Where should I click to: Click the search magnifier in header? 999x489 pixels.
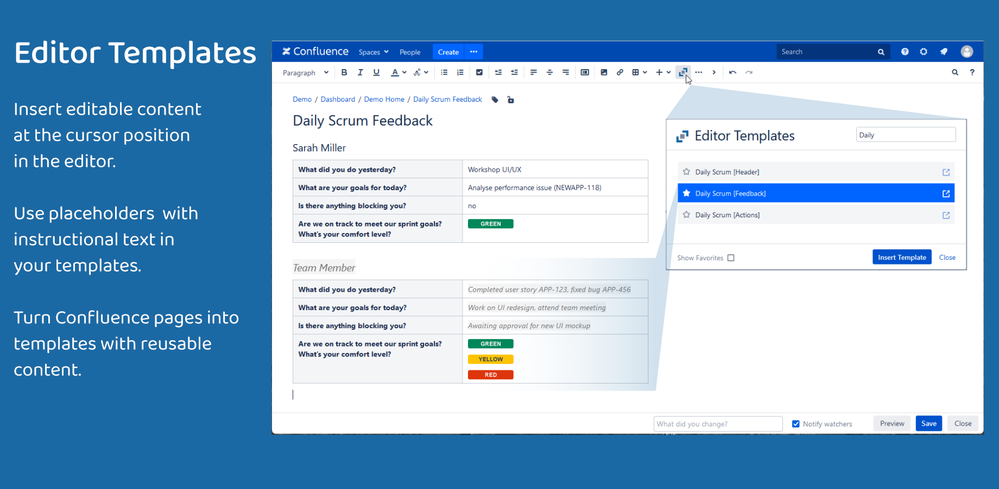881,52
